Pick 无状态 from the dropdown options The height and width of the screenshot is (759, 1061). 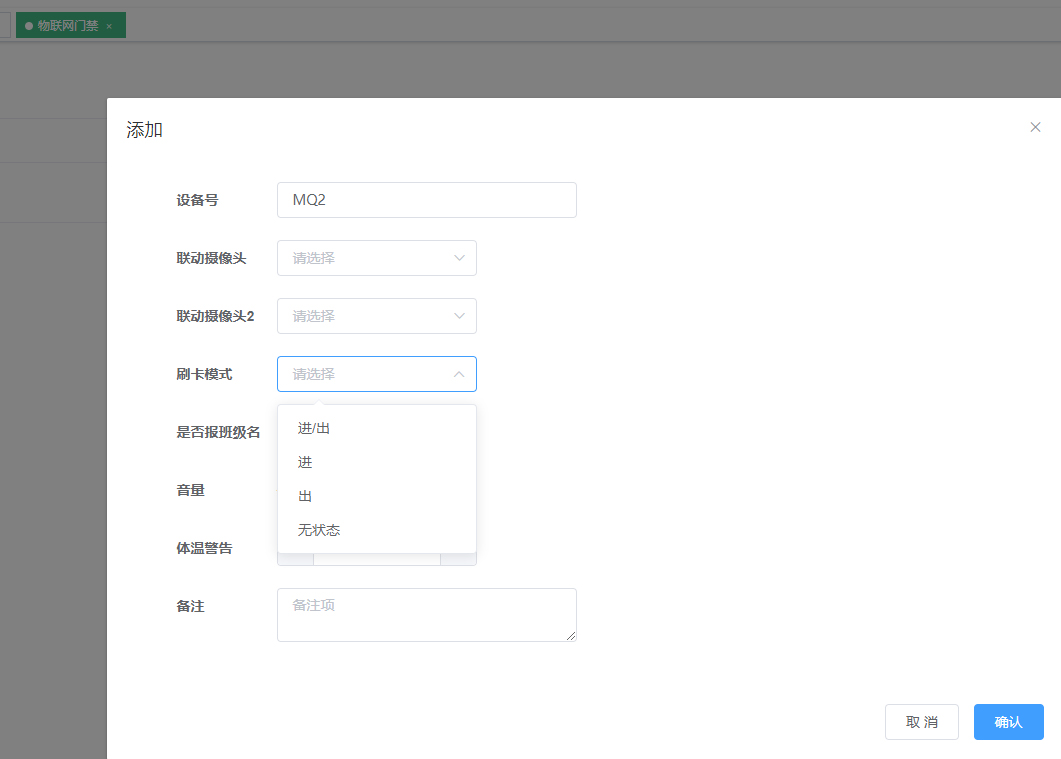pos(318,529)
